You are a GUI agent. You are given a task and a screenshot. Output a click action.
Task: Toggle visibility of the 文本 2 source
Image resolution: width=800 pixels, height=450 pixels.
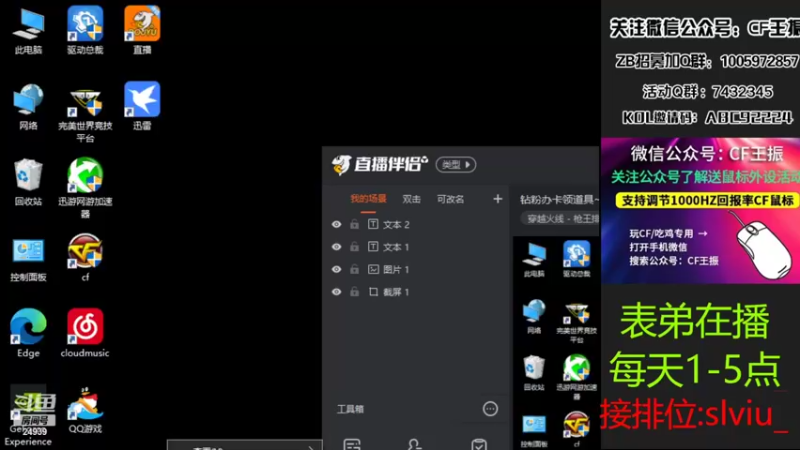click(x=336, y=224)
